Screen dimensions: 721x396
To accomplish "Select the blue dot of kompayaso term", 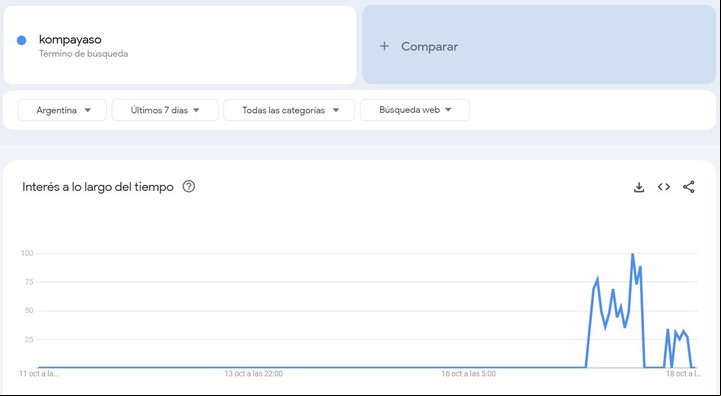I will pyautogui.click(x=21, y=40).
